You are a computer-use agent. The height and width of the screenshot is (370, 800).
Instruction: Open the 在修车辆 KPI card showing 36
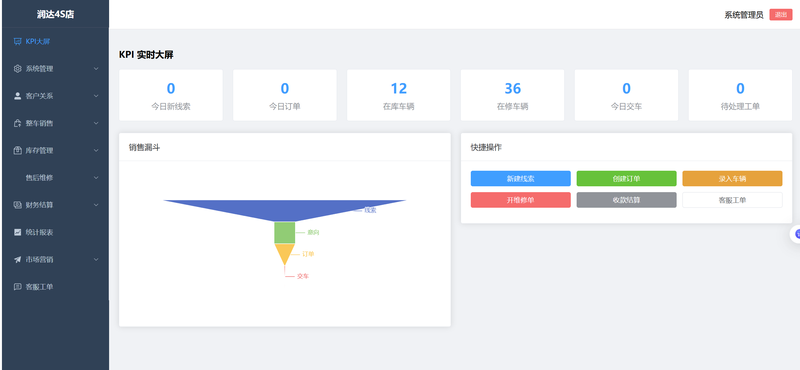tap(512, 95)
